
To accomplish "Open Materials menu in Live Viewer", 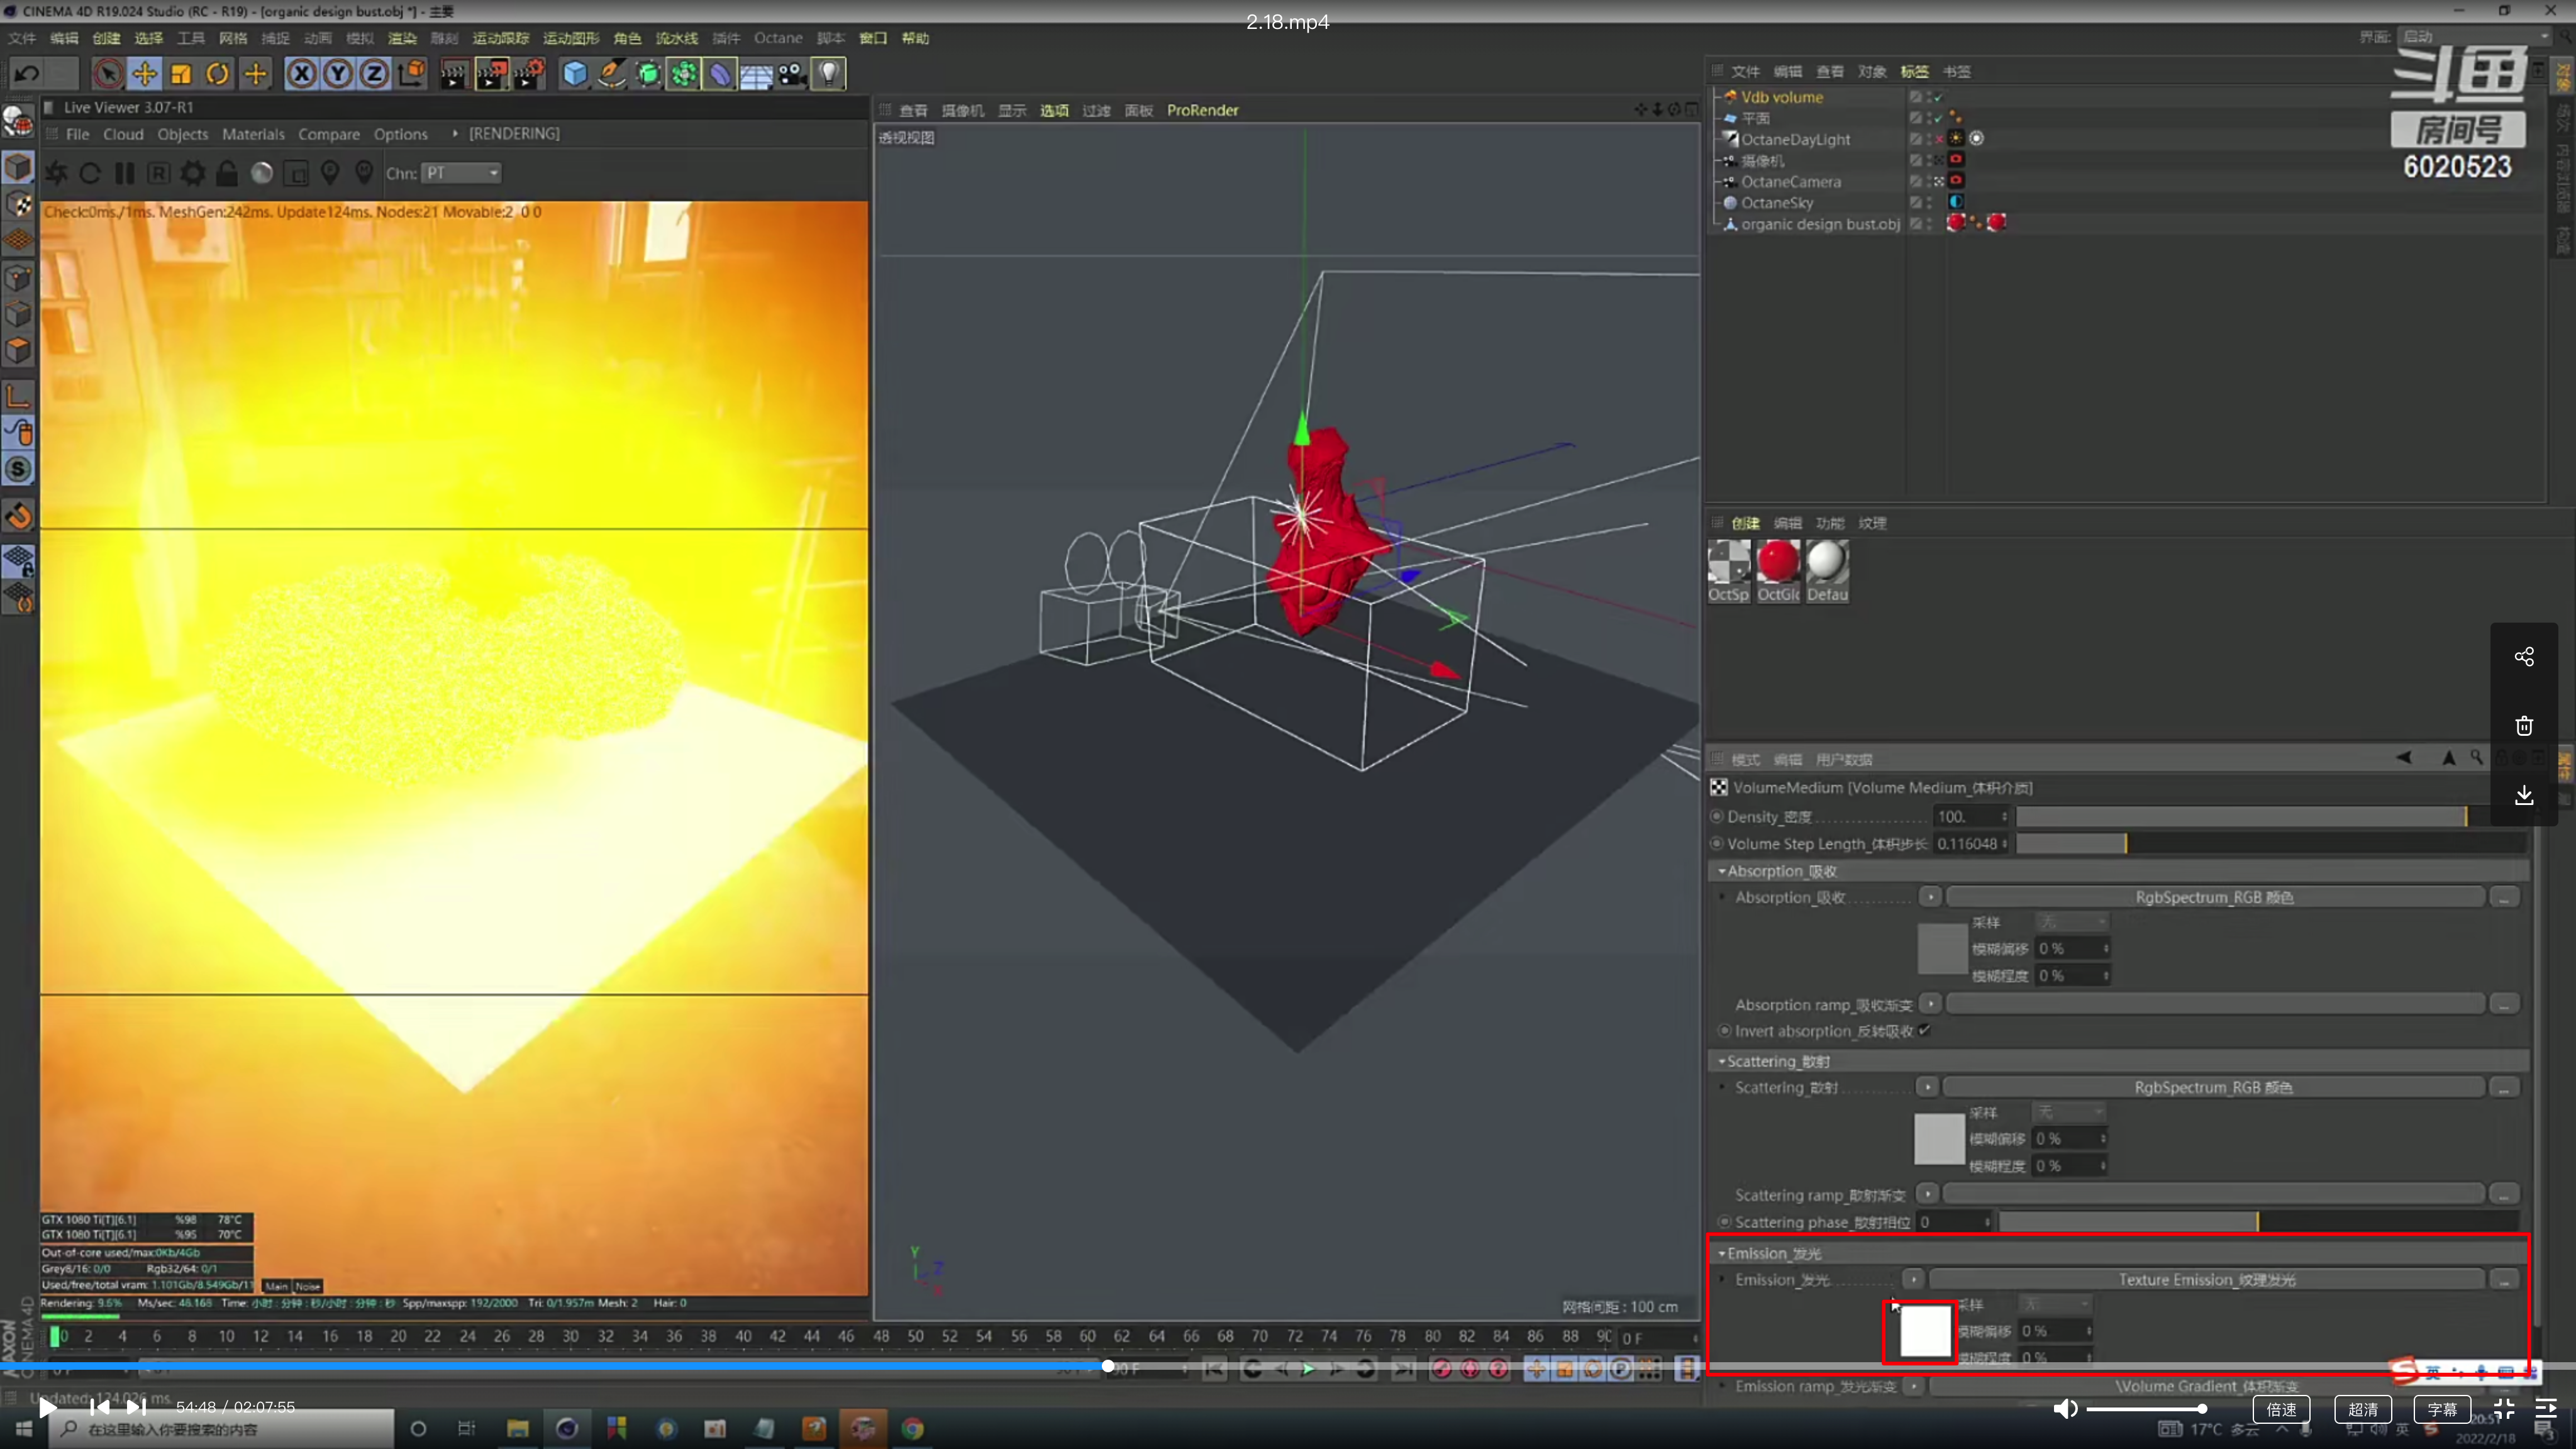I will (x=253, y=134).
